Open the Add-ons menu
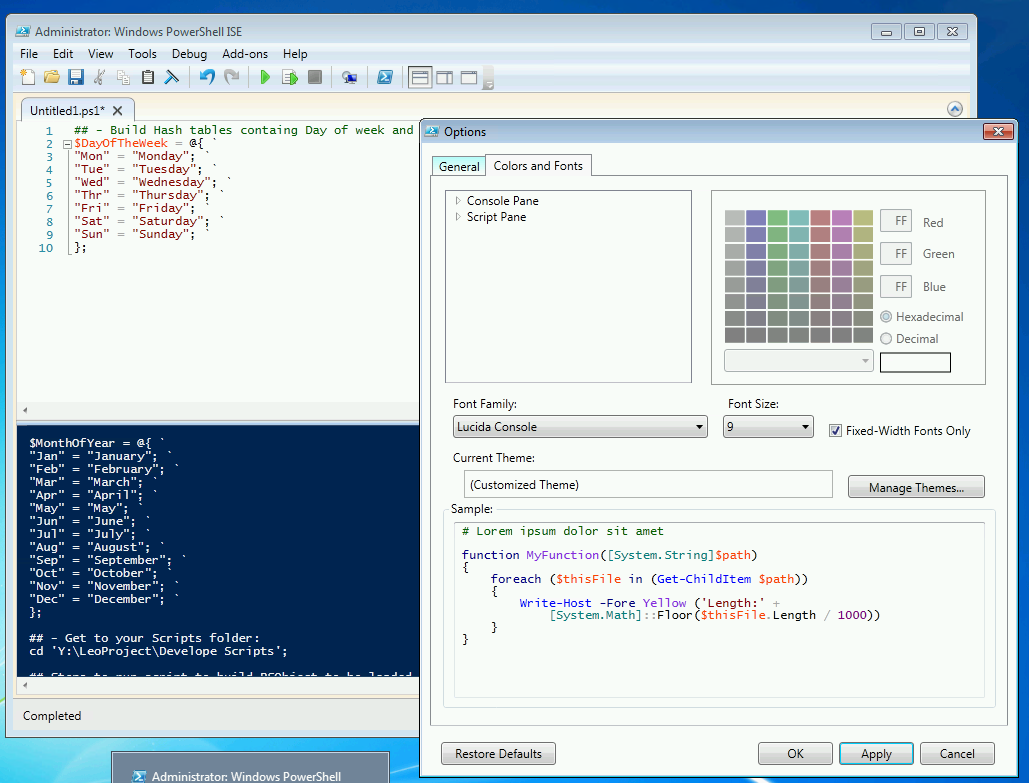This screenshot has width=1029, height=783. coord(245,54)
